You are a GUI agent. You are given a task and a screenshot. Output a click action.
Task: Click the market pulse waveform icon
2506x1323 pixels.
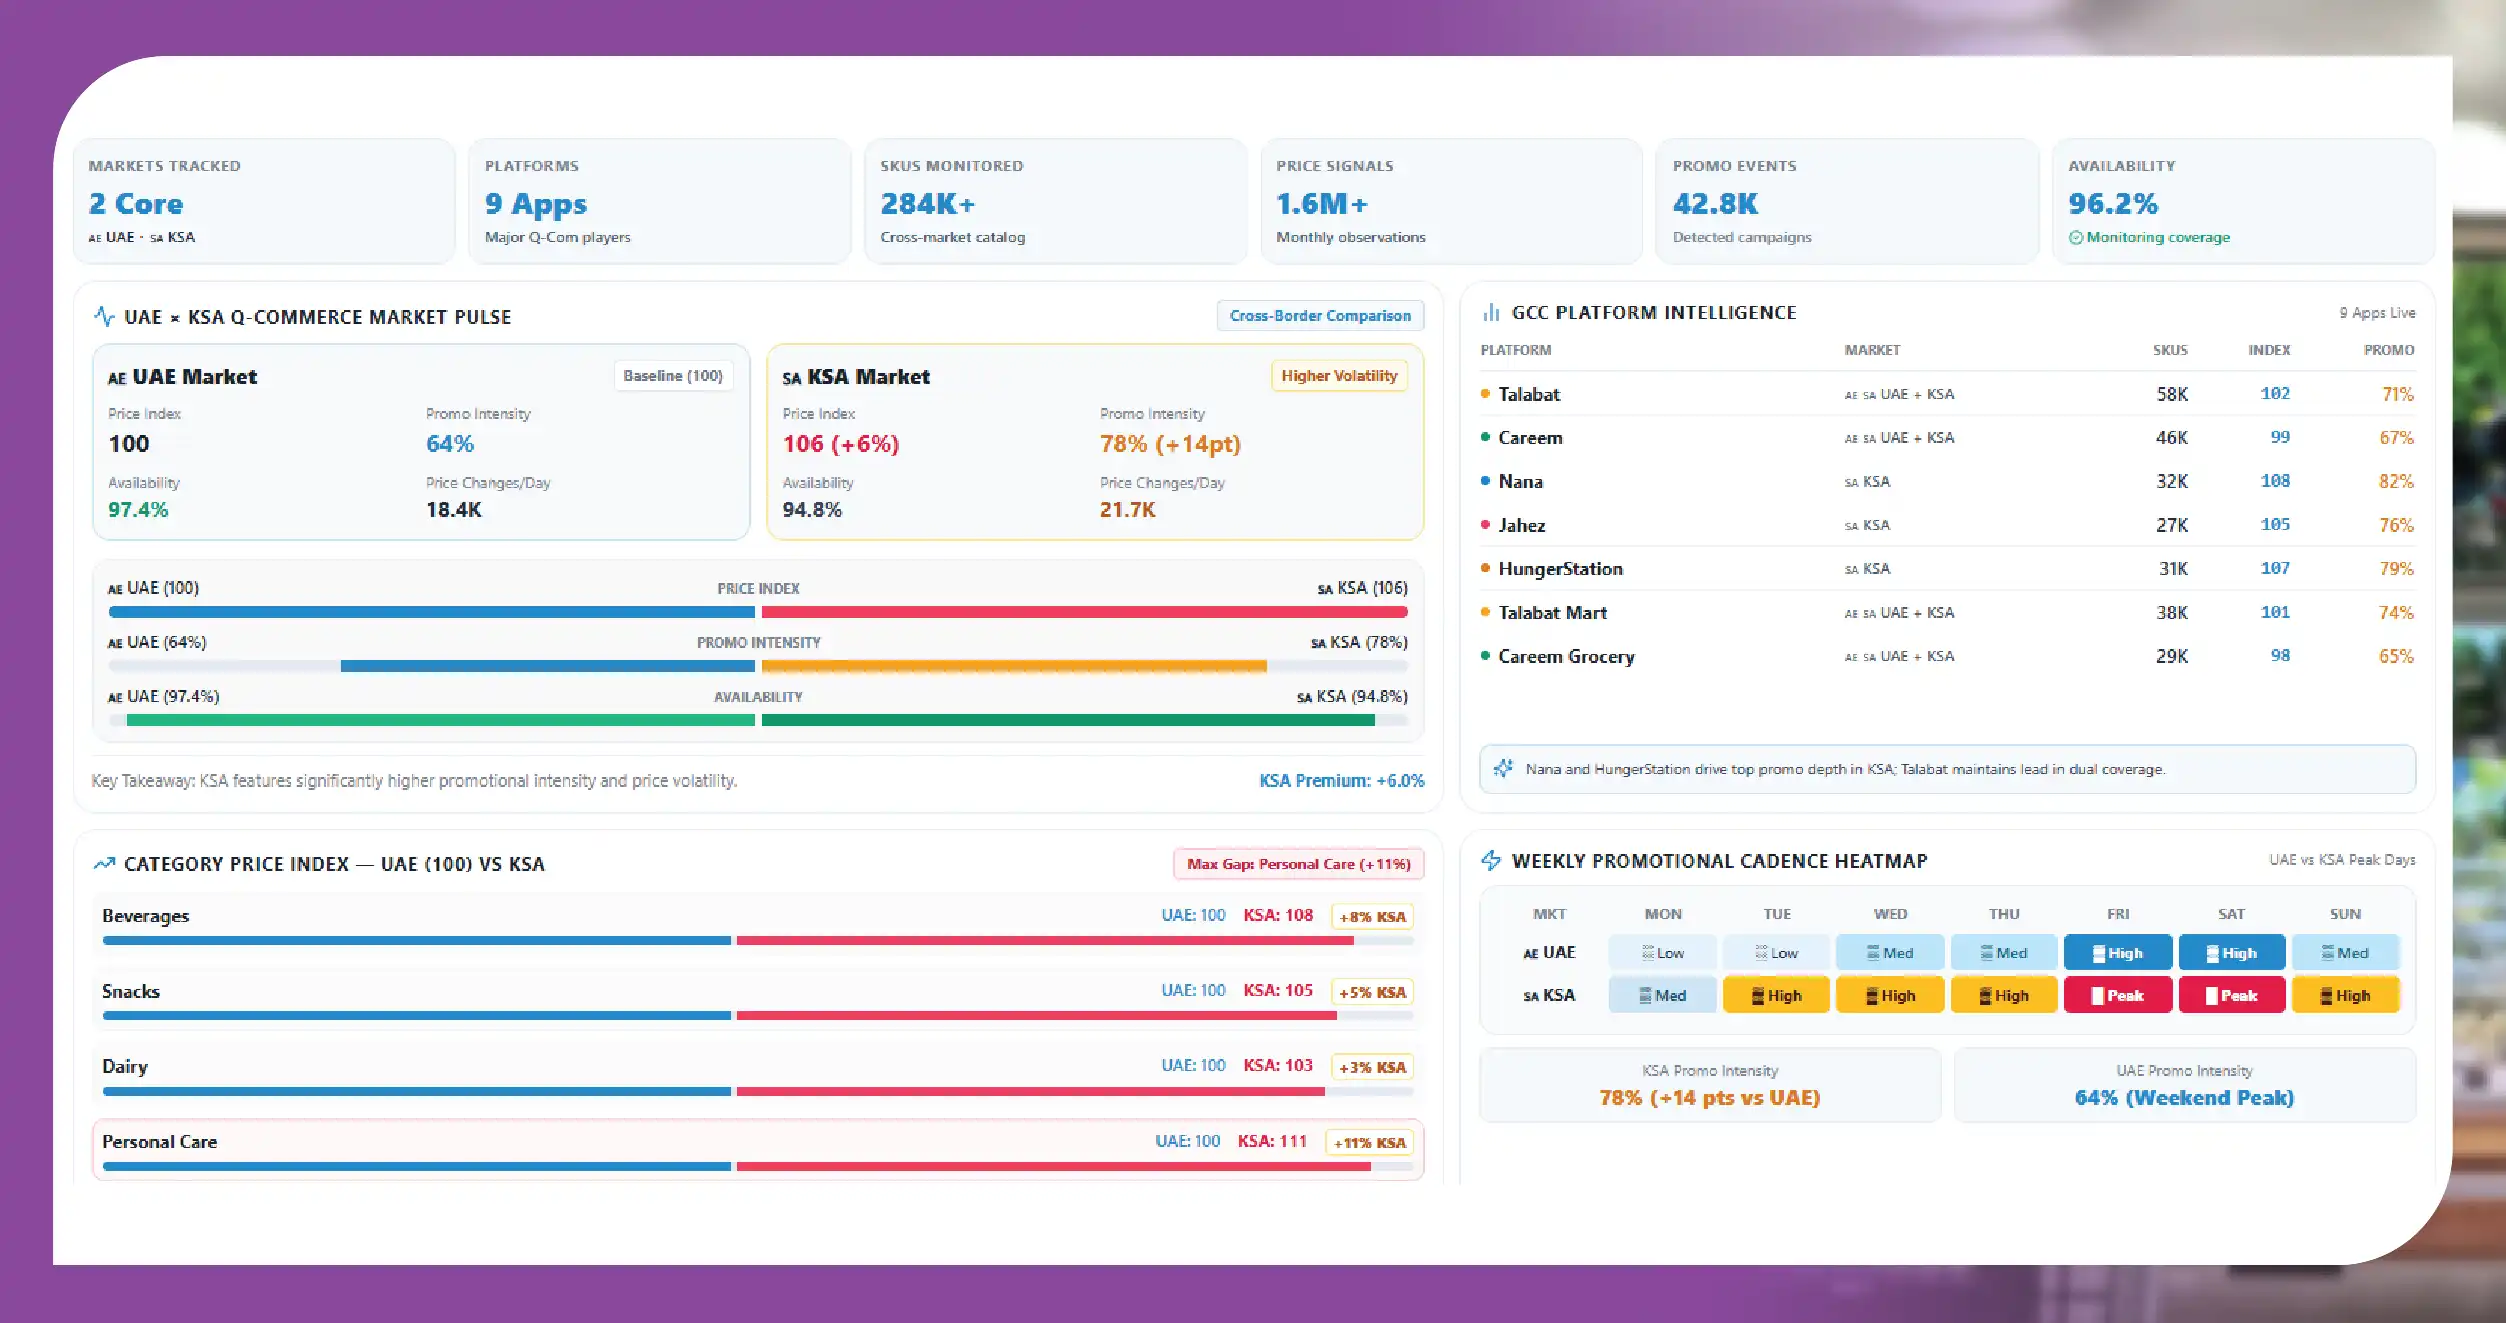(104, 316)
